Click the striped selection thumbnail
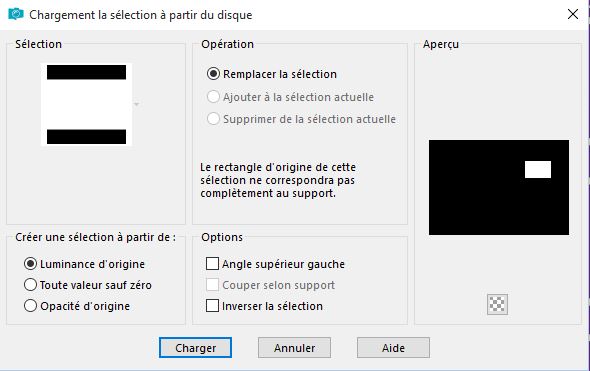Viewport: 590px width, 371px height. pos(87,104)
